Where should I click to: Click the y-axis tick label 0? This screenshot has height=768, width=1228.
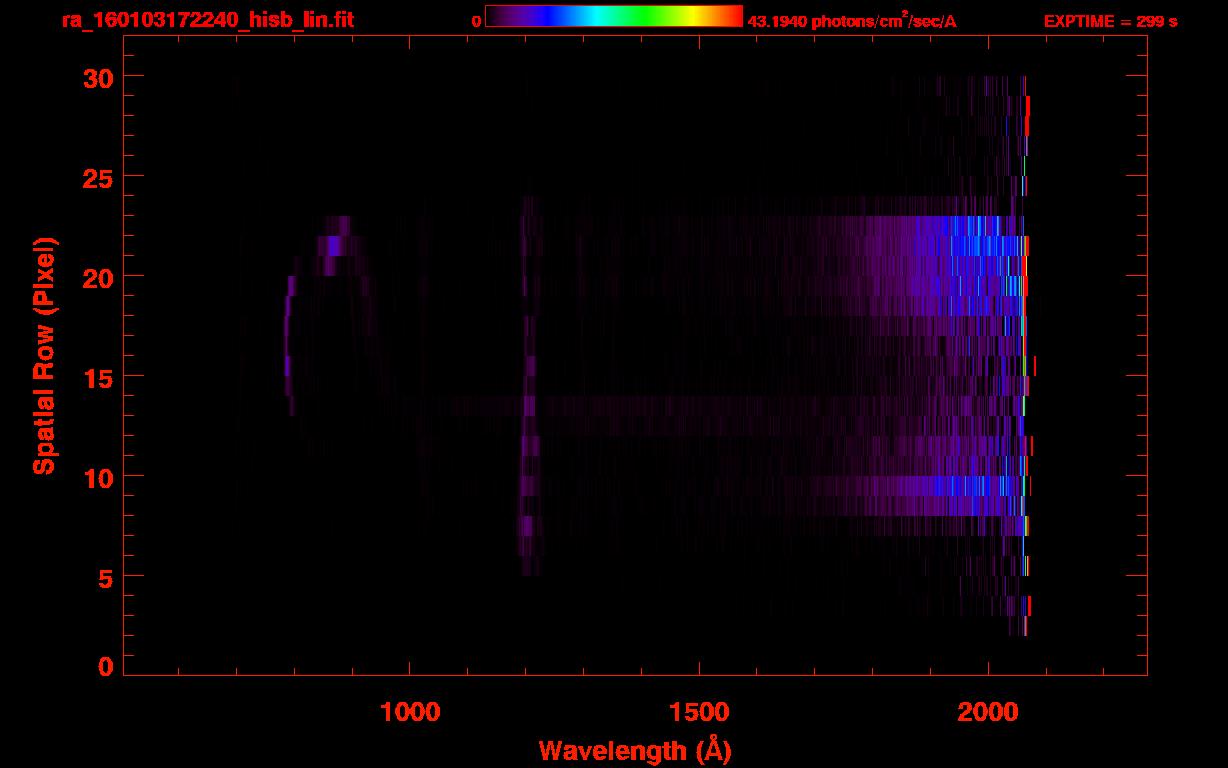click(x=106, y=666)
